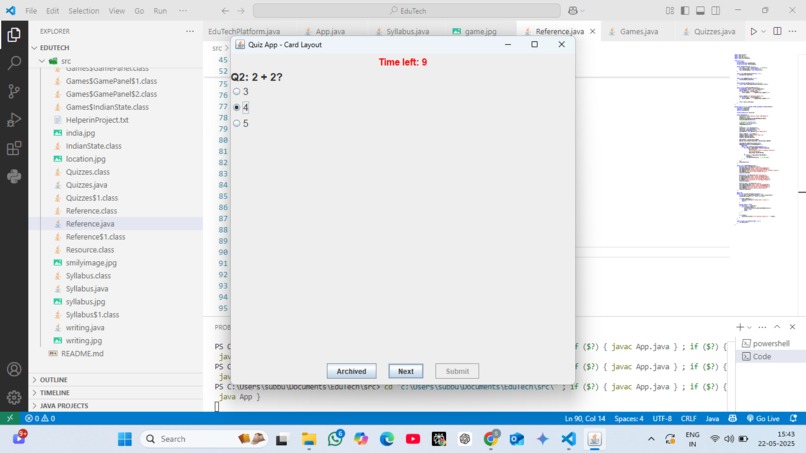The height and width of the screenshot is (453, 806).
Task: Maximize the terminal panel with caret
Action: 777,327
